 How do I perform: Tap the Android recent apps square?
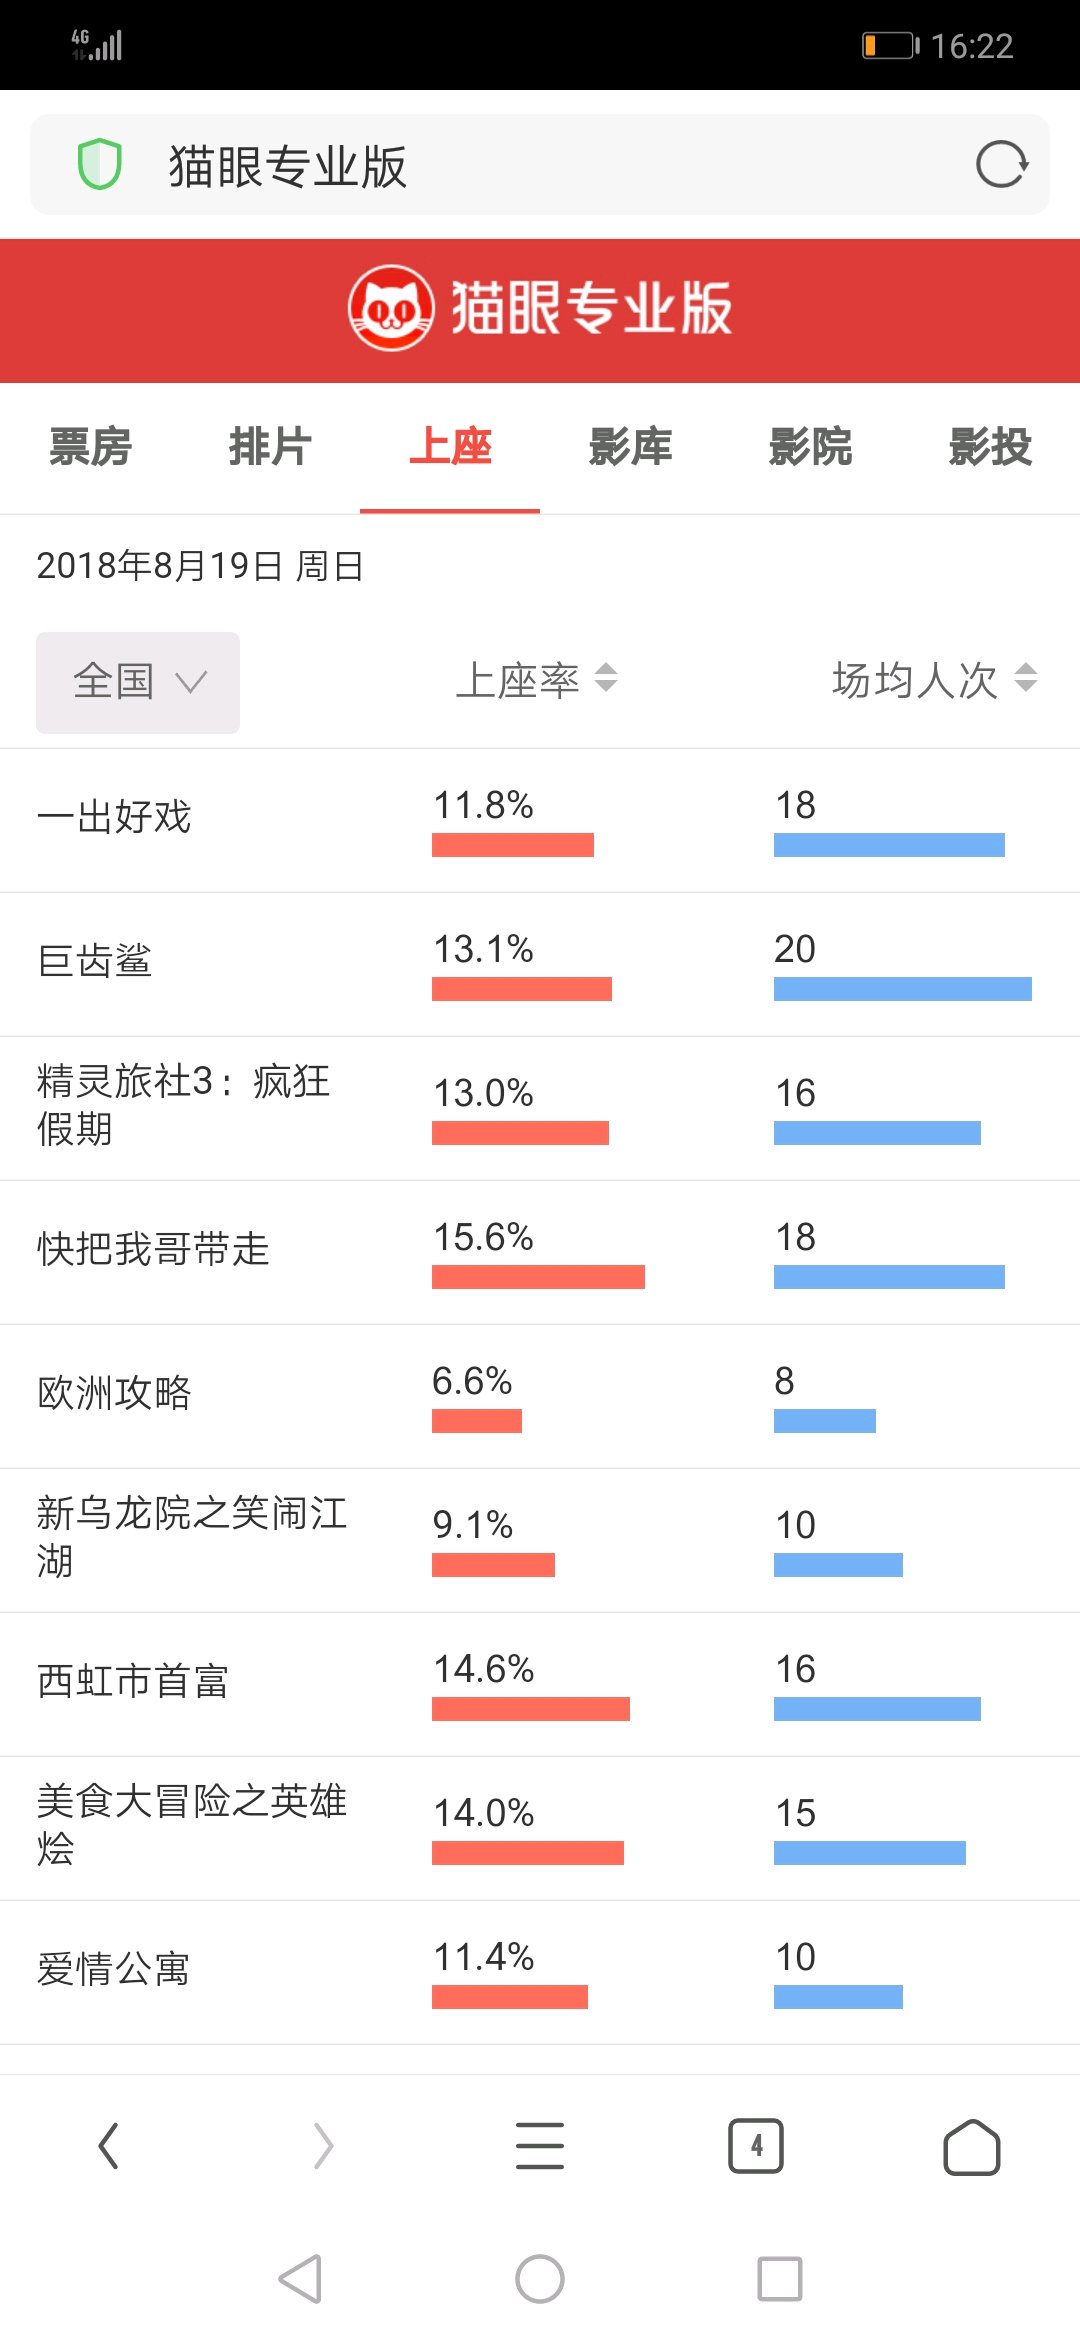click(x=780, y=2279)
